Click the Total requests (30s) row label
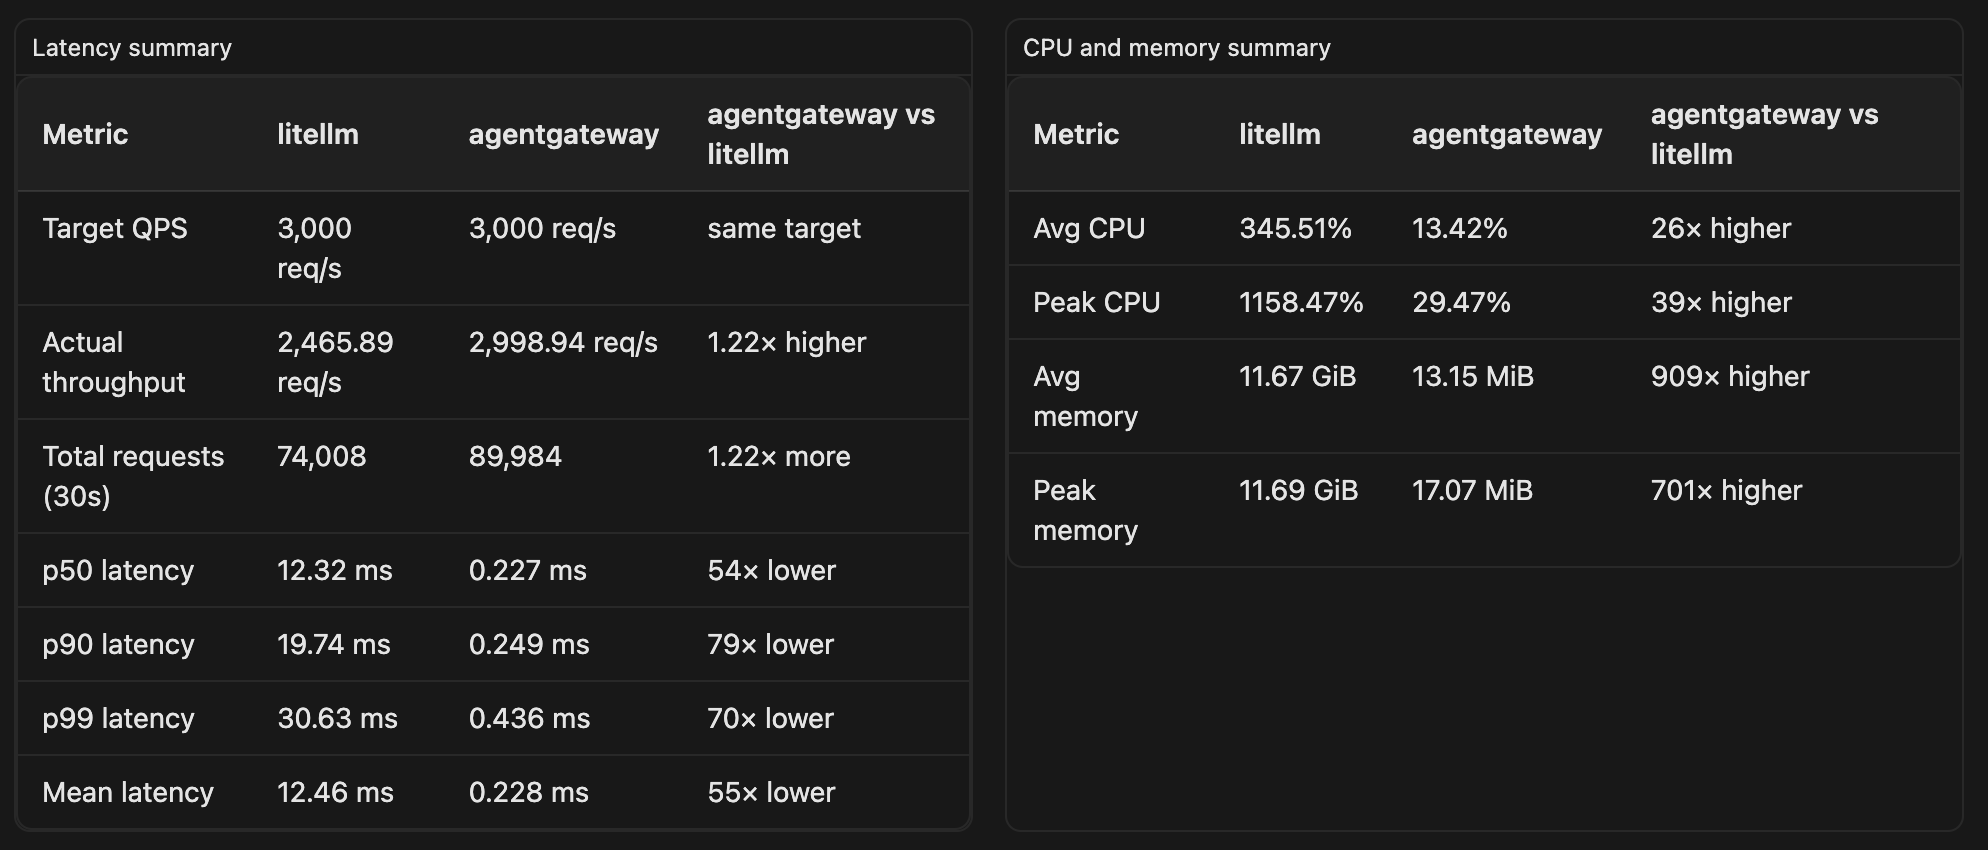Image resolution: width=1988 pixels, height=850 pixels. coord(133,476)
